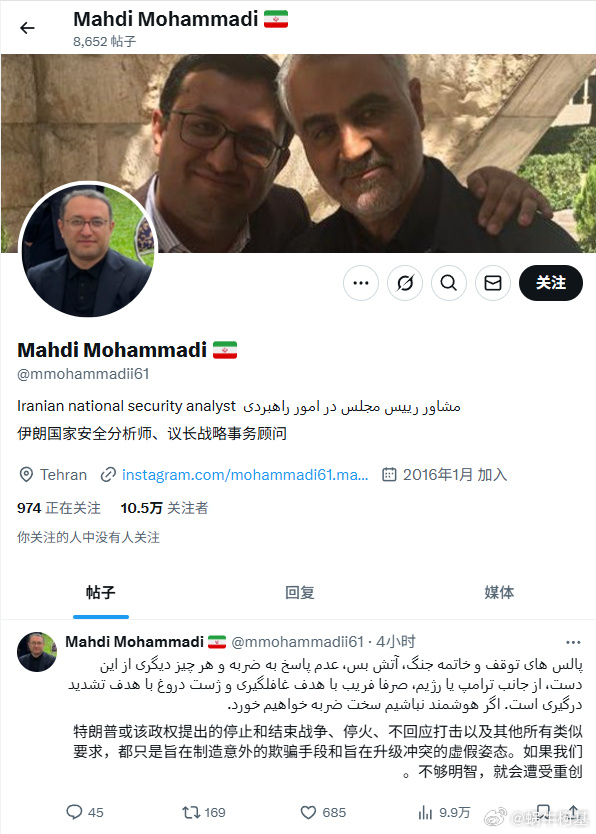Open the post's three-dot menu
The height and width of the screenshot is (834, 596).
573,642
